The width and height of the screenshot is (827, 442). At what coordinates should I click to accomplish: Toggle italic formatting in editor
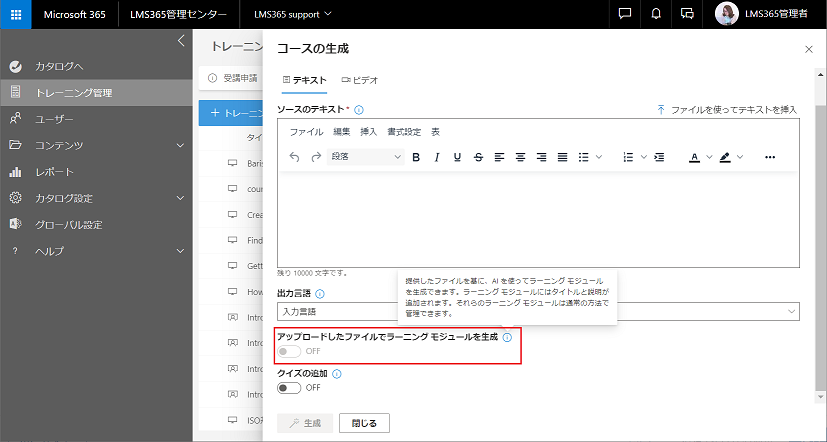pos(437,157)
